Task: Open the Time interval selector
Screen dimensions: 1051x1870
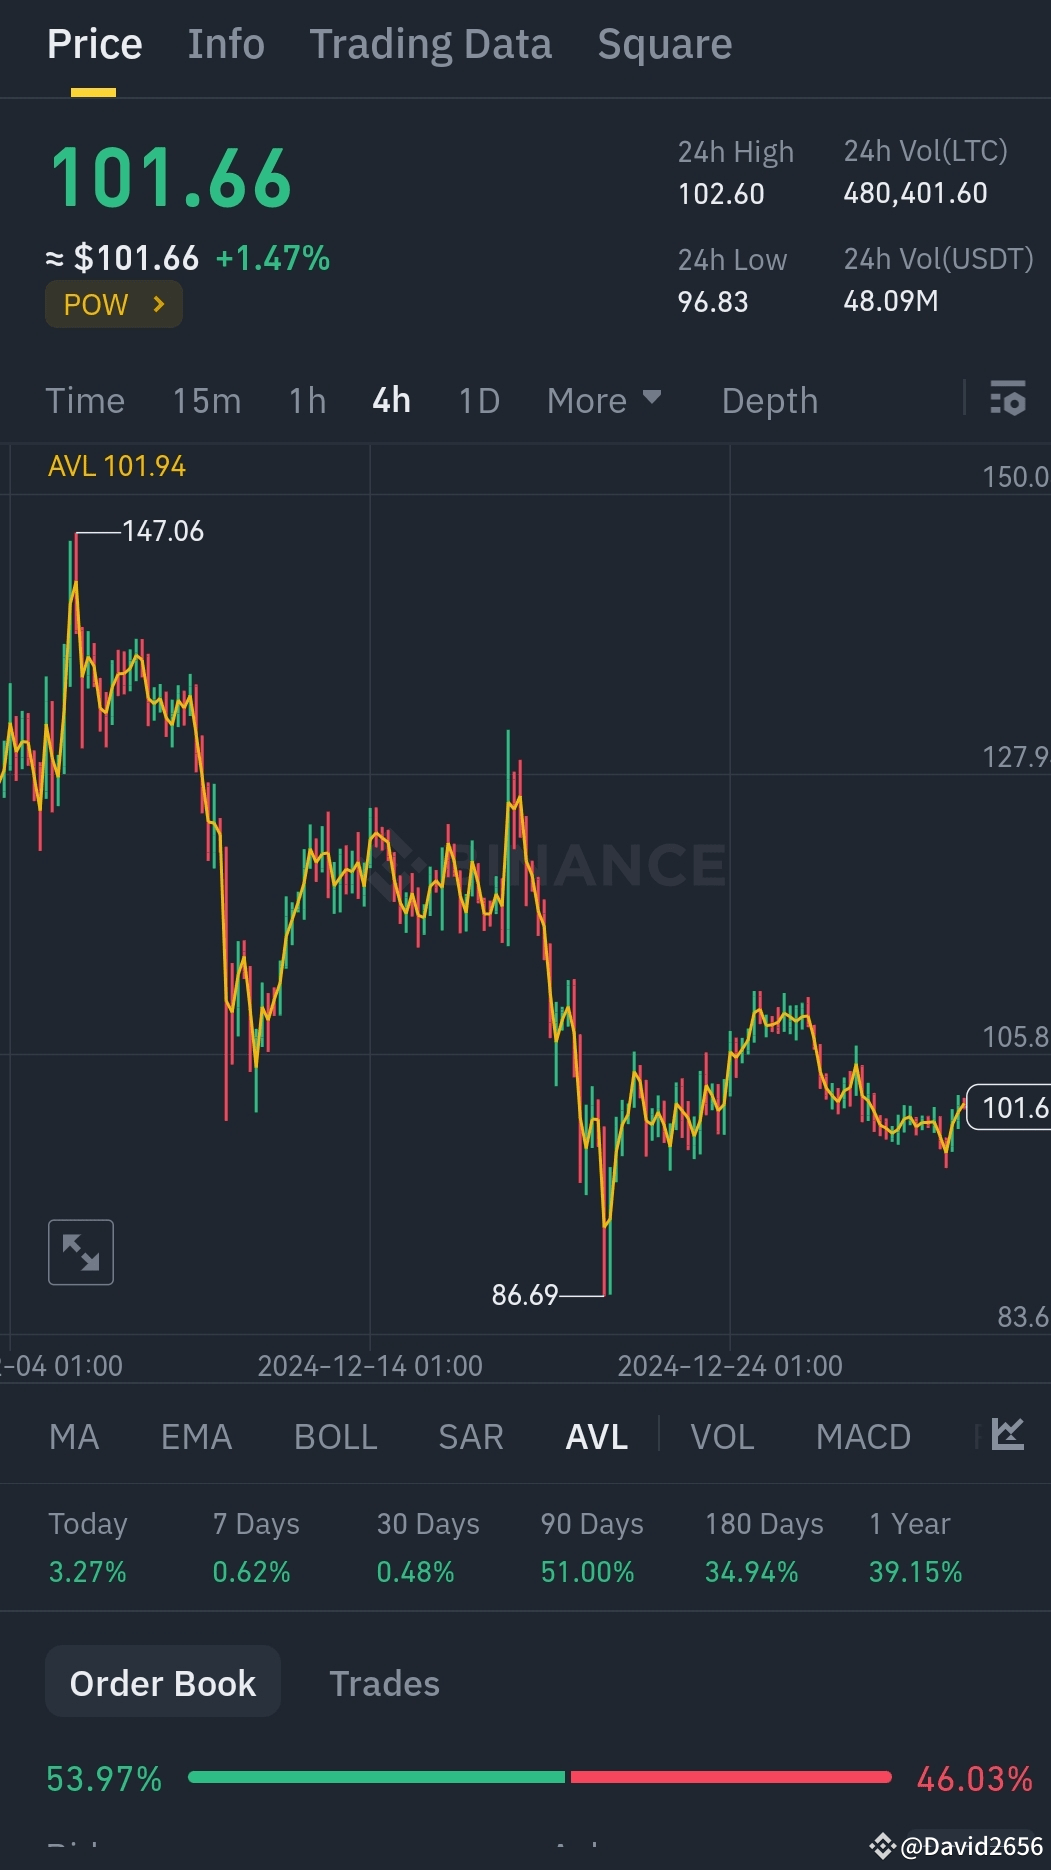Action: coord(85,400)
